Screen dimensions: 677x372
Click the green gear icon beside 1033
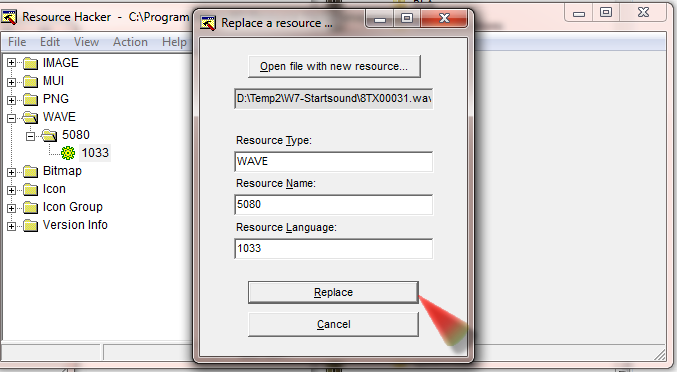(68, 153)
